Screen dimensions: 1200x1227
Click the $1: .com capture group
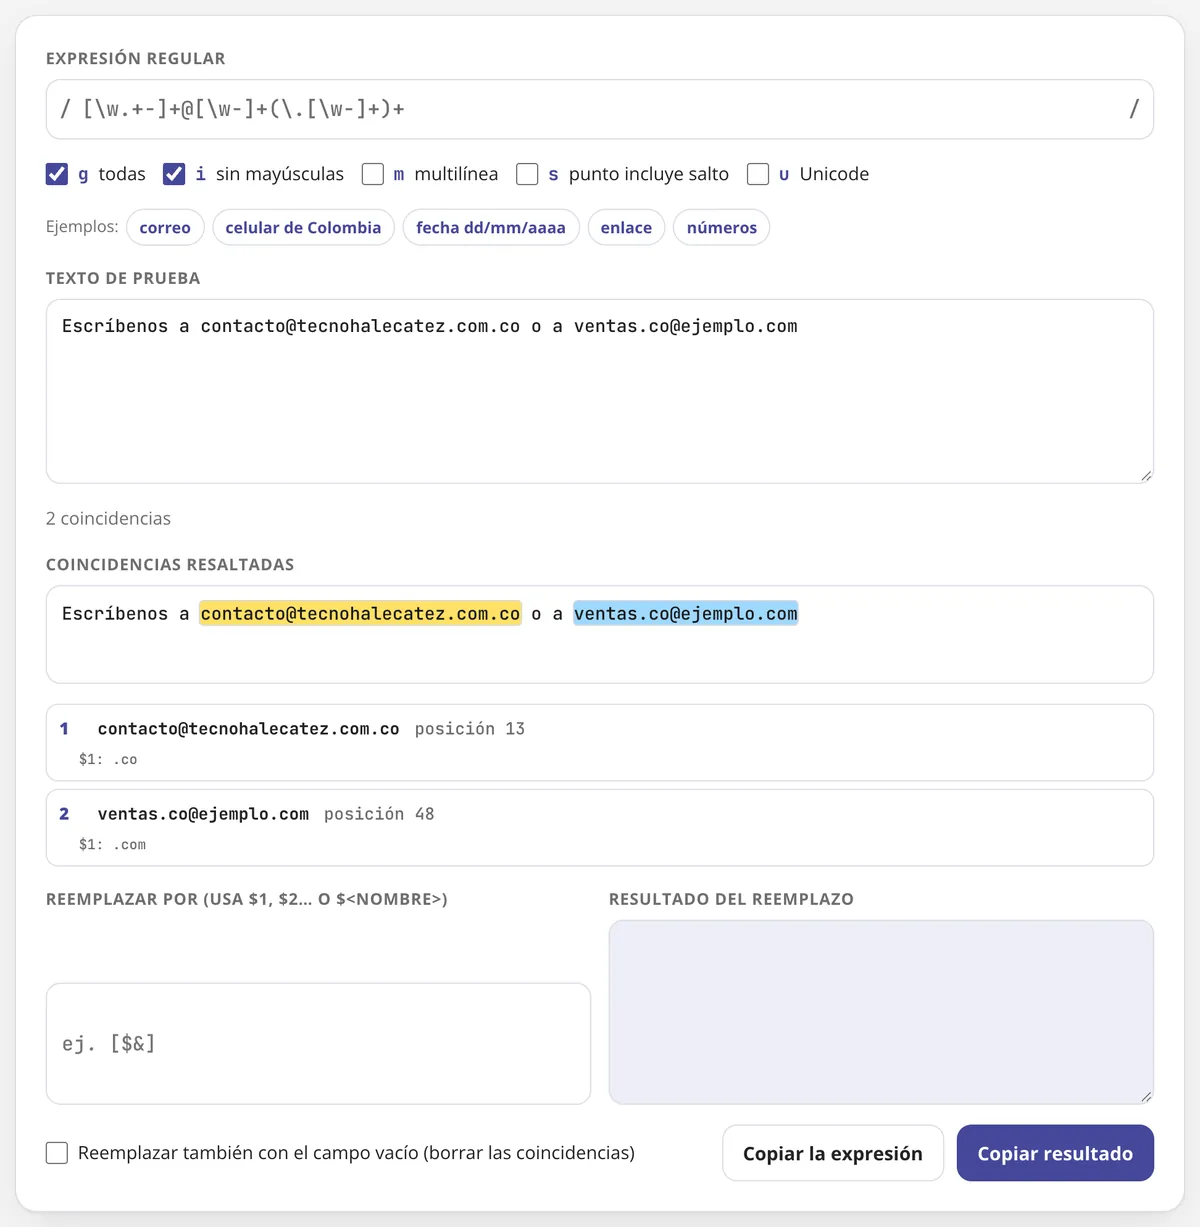click(112, 845)
